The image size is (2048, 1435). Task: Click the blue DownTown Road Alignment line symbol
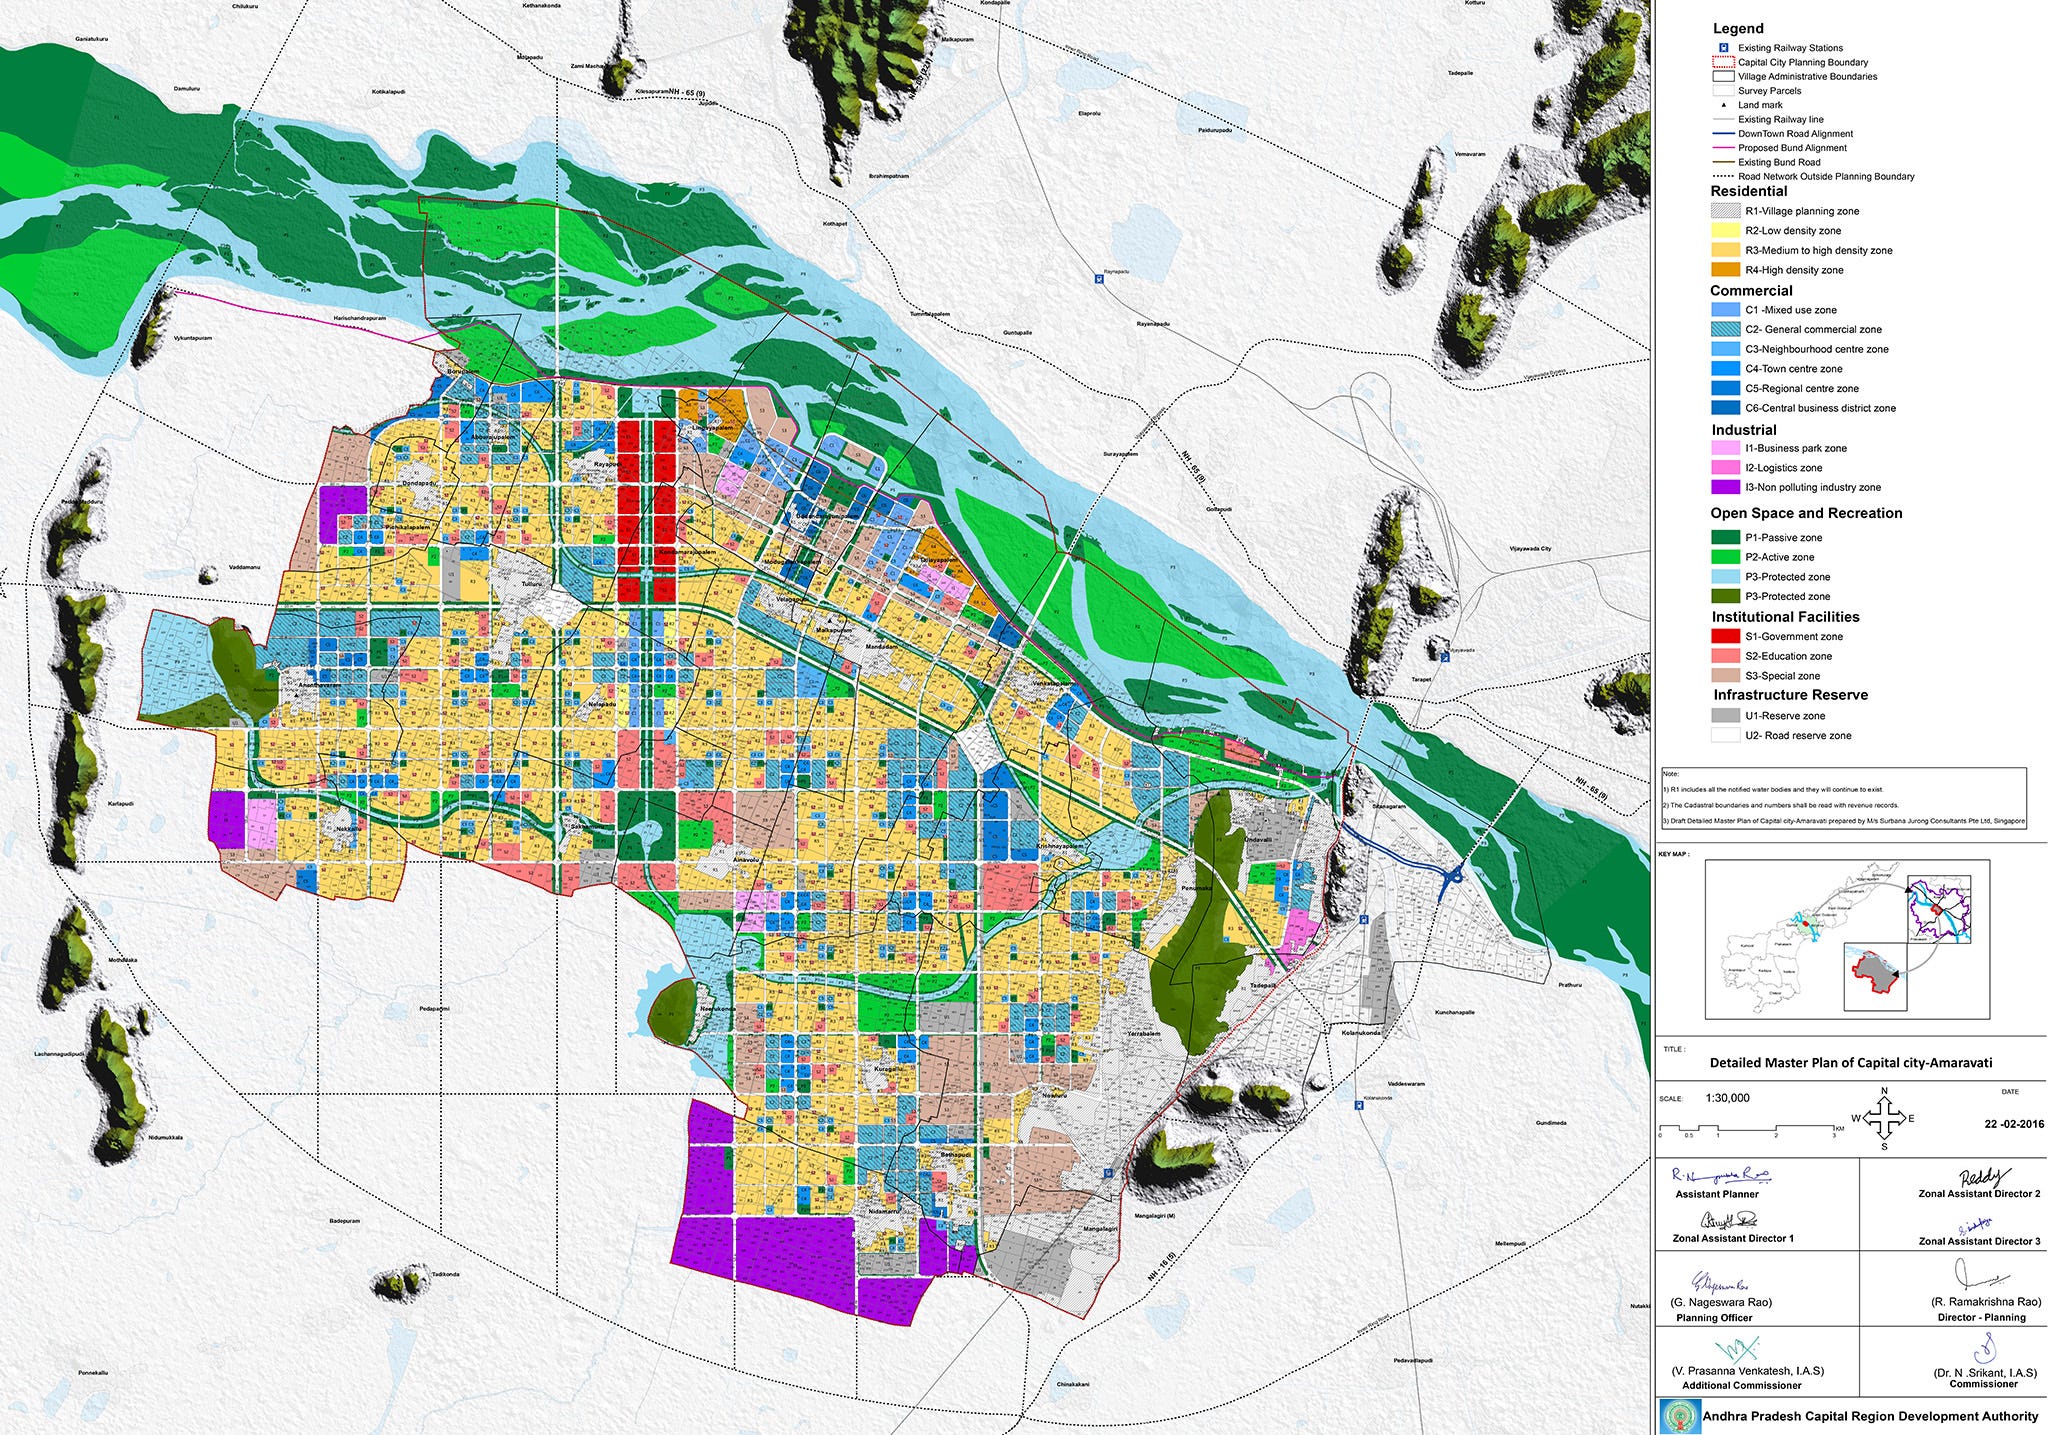[x=1722, y=134]
